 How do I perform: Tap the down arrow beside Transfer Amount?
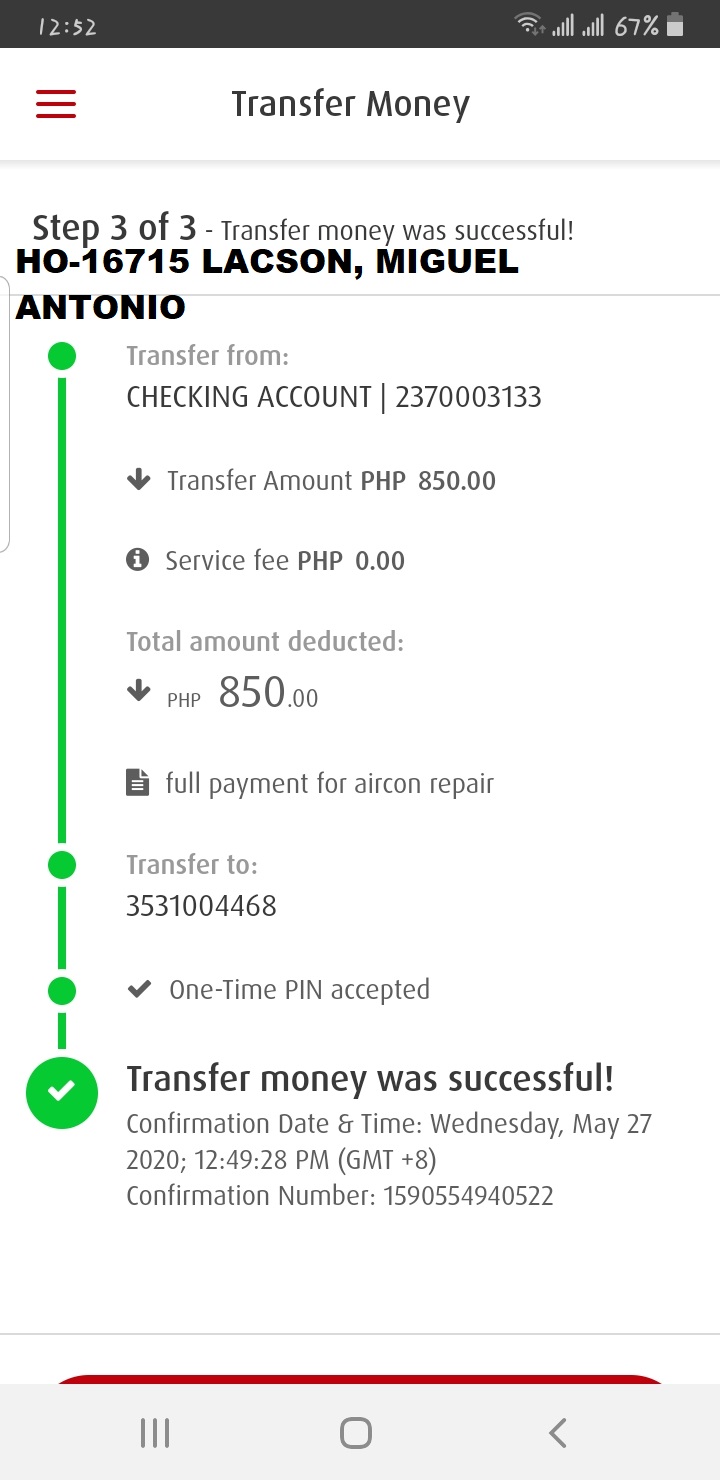[138, 481]
